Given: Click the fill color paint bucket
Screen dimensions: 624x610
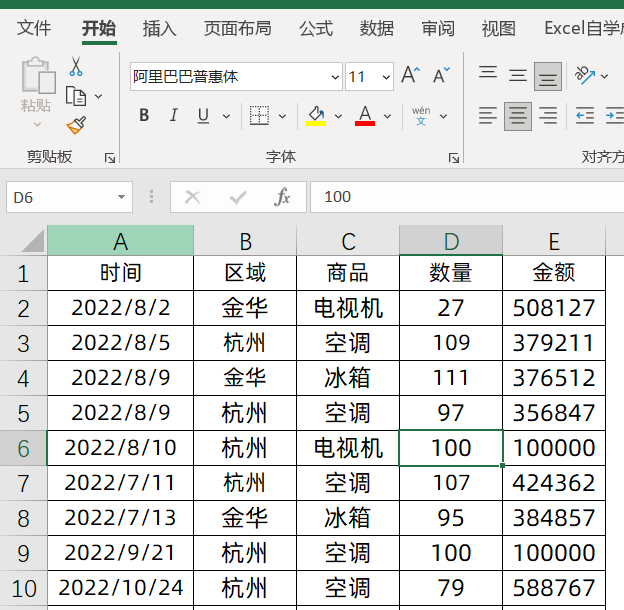Looking at the screenshot, I should coord(316,116).
